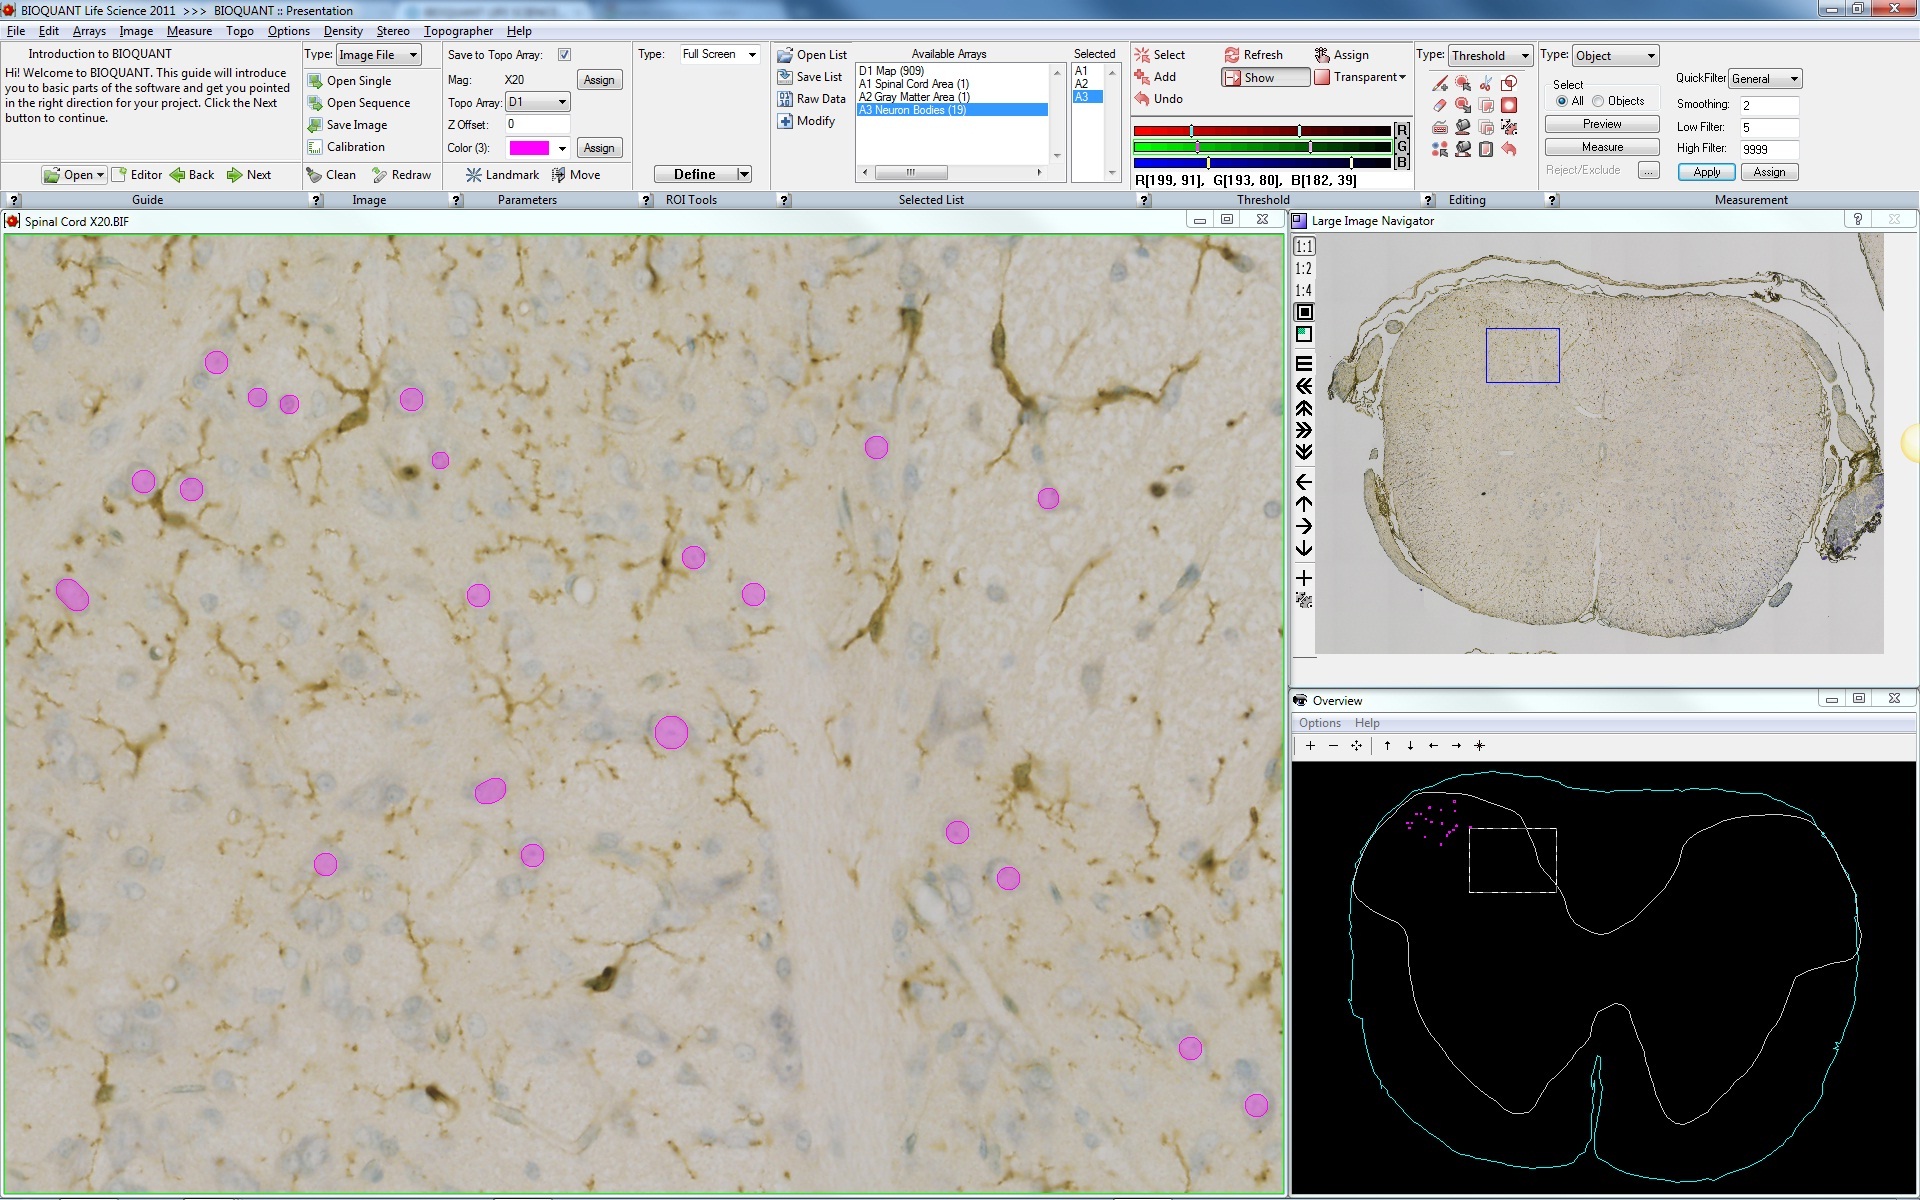The image size is (1920, 1200).
Task: Toggle the Save to Topo Array checkbox
Action: click(x=564, y=55)
